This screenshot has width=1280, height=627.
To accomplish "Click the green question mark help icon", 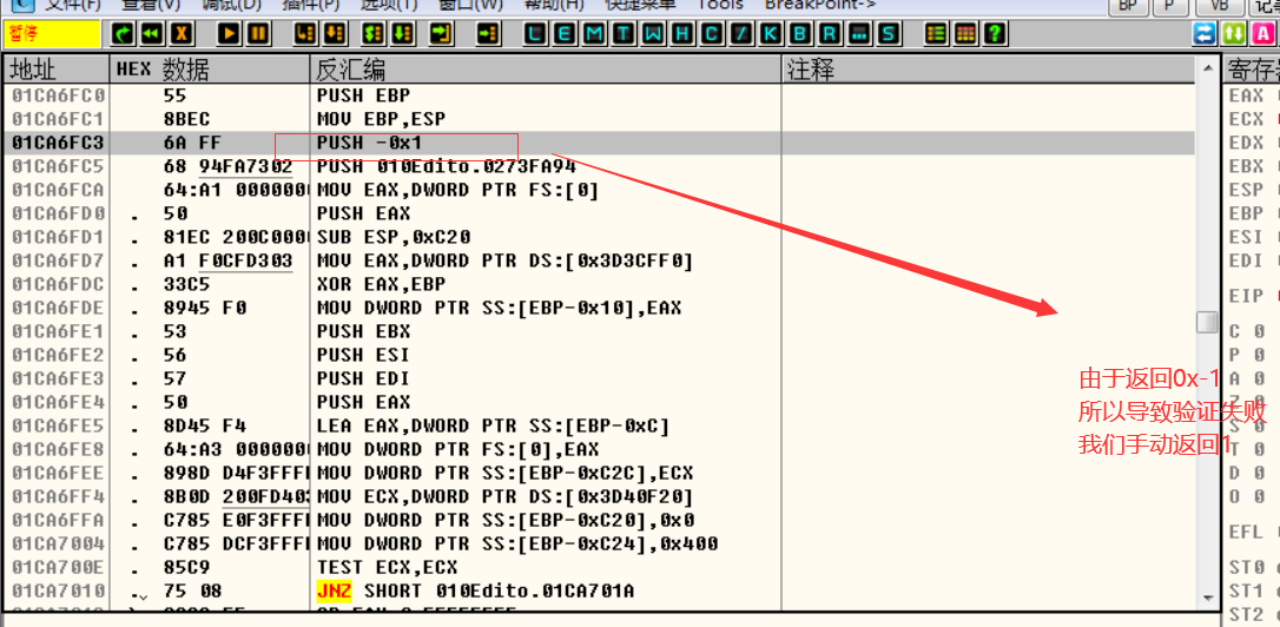I will [x=994, y=34].
